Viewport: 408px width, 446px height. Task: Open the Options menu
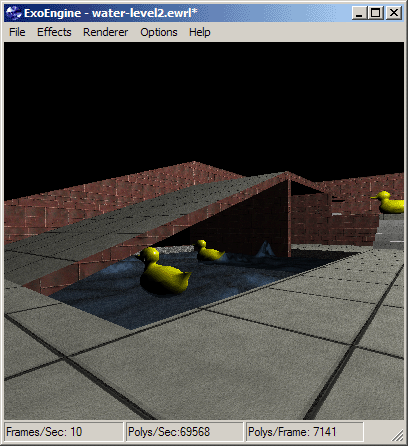pyautogui.click(x=159, y=32)
